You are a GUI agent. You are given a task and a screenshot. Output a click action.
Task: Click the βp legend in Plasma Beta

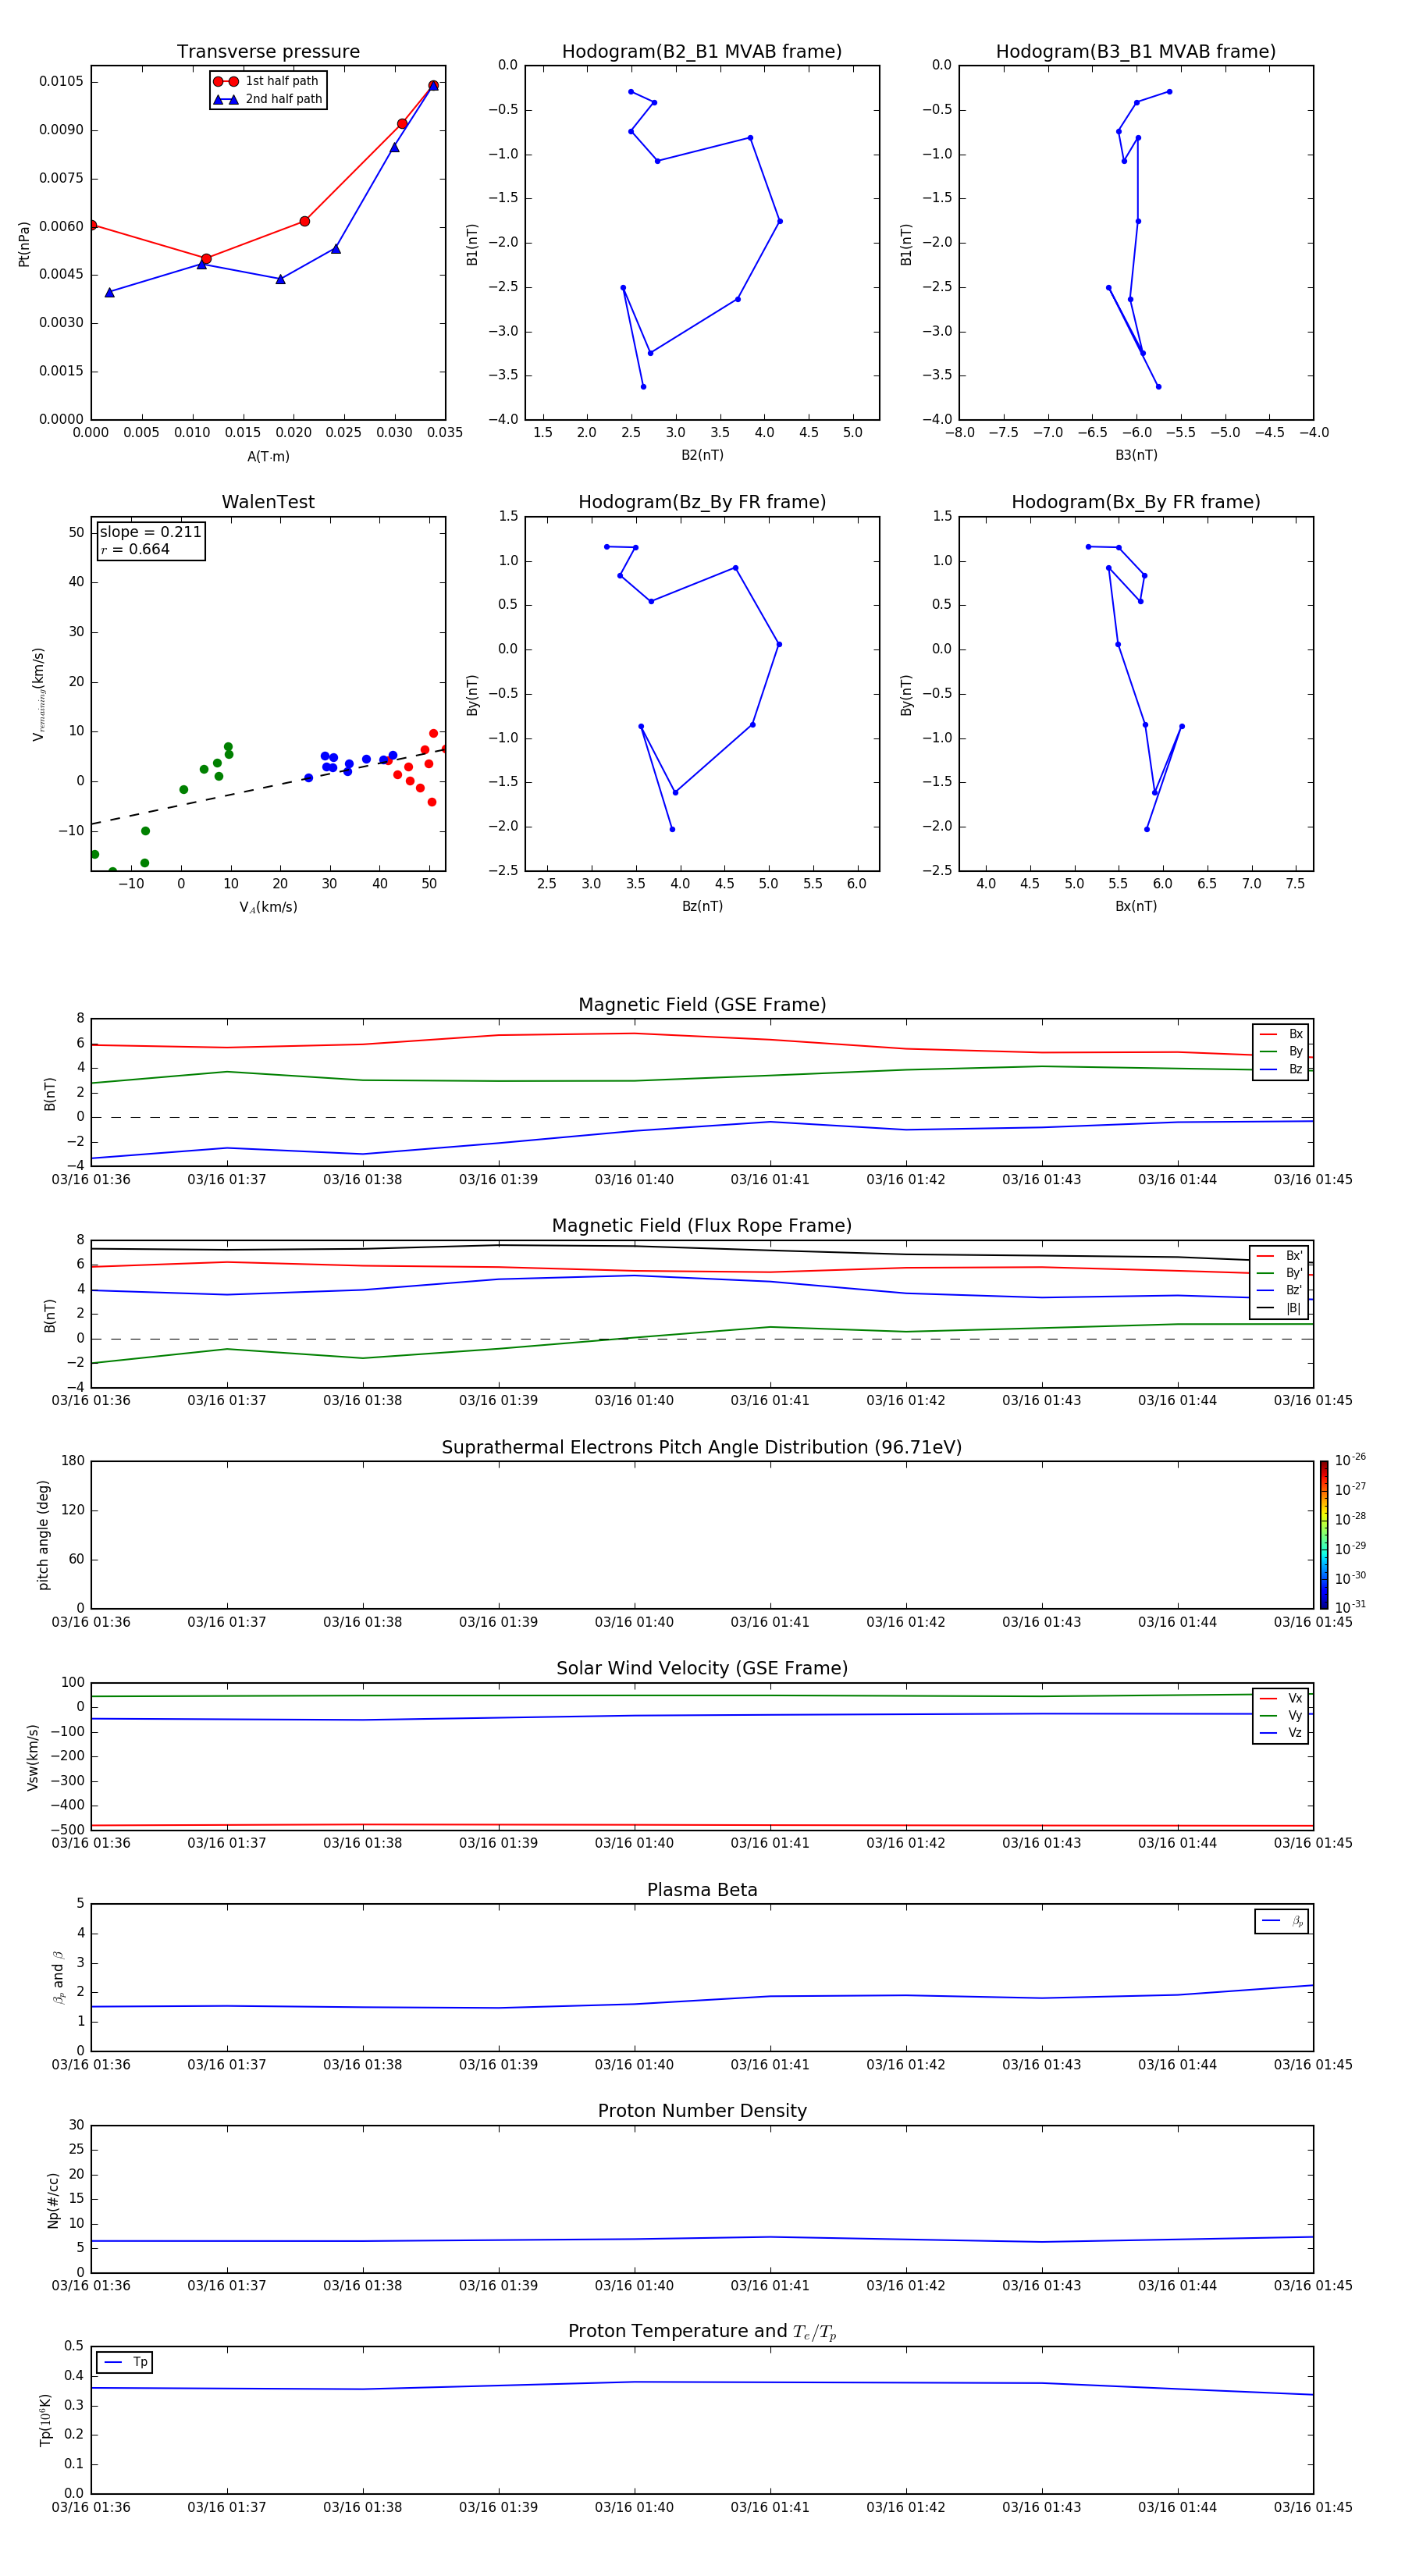click(x=1281, y=1921)
